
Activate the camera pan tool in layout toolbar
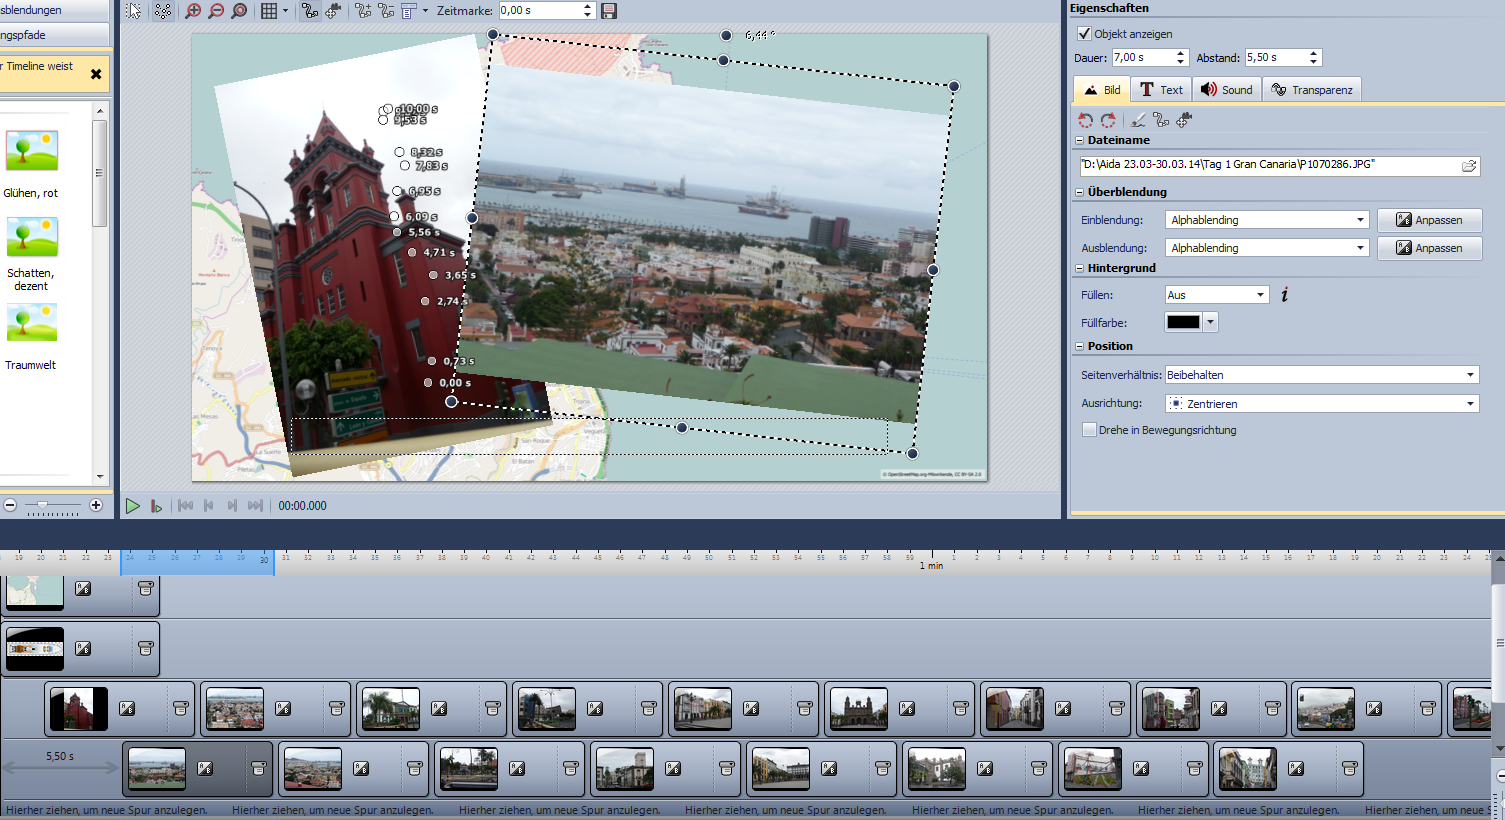click(333, 11)
